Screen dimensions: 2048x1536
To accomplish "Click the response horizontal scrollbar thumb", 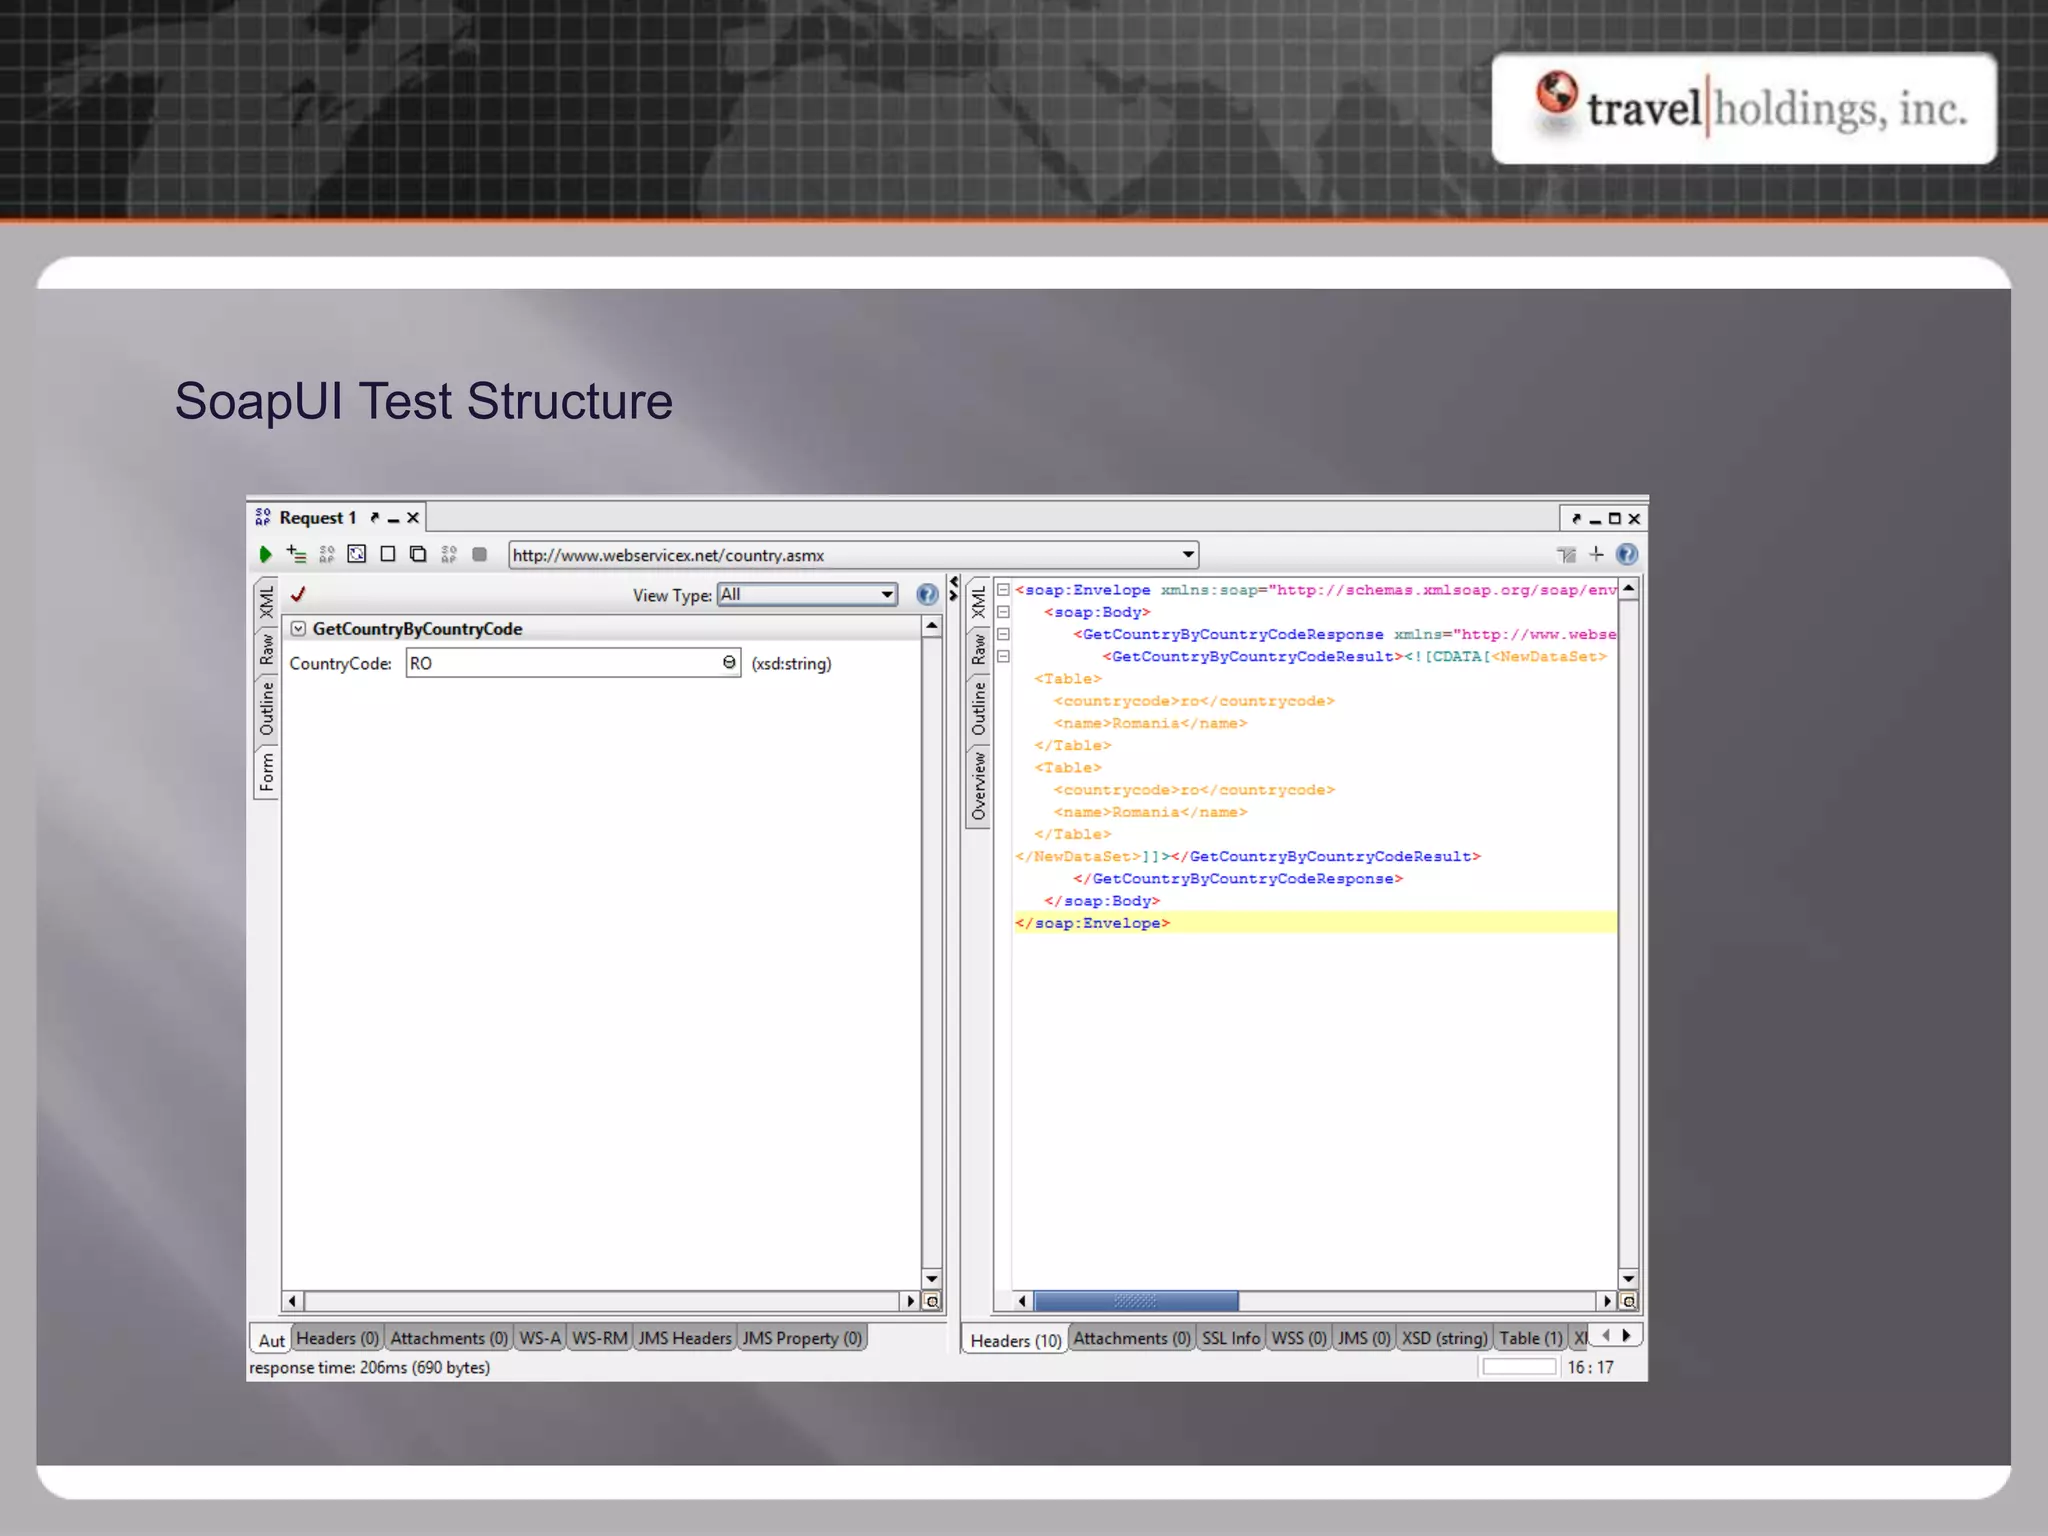I will pos(1135,1301).
